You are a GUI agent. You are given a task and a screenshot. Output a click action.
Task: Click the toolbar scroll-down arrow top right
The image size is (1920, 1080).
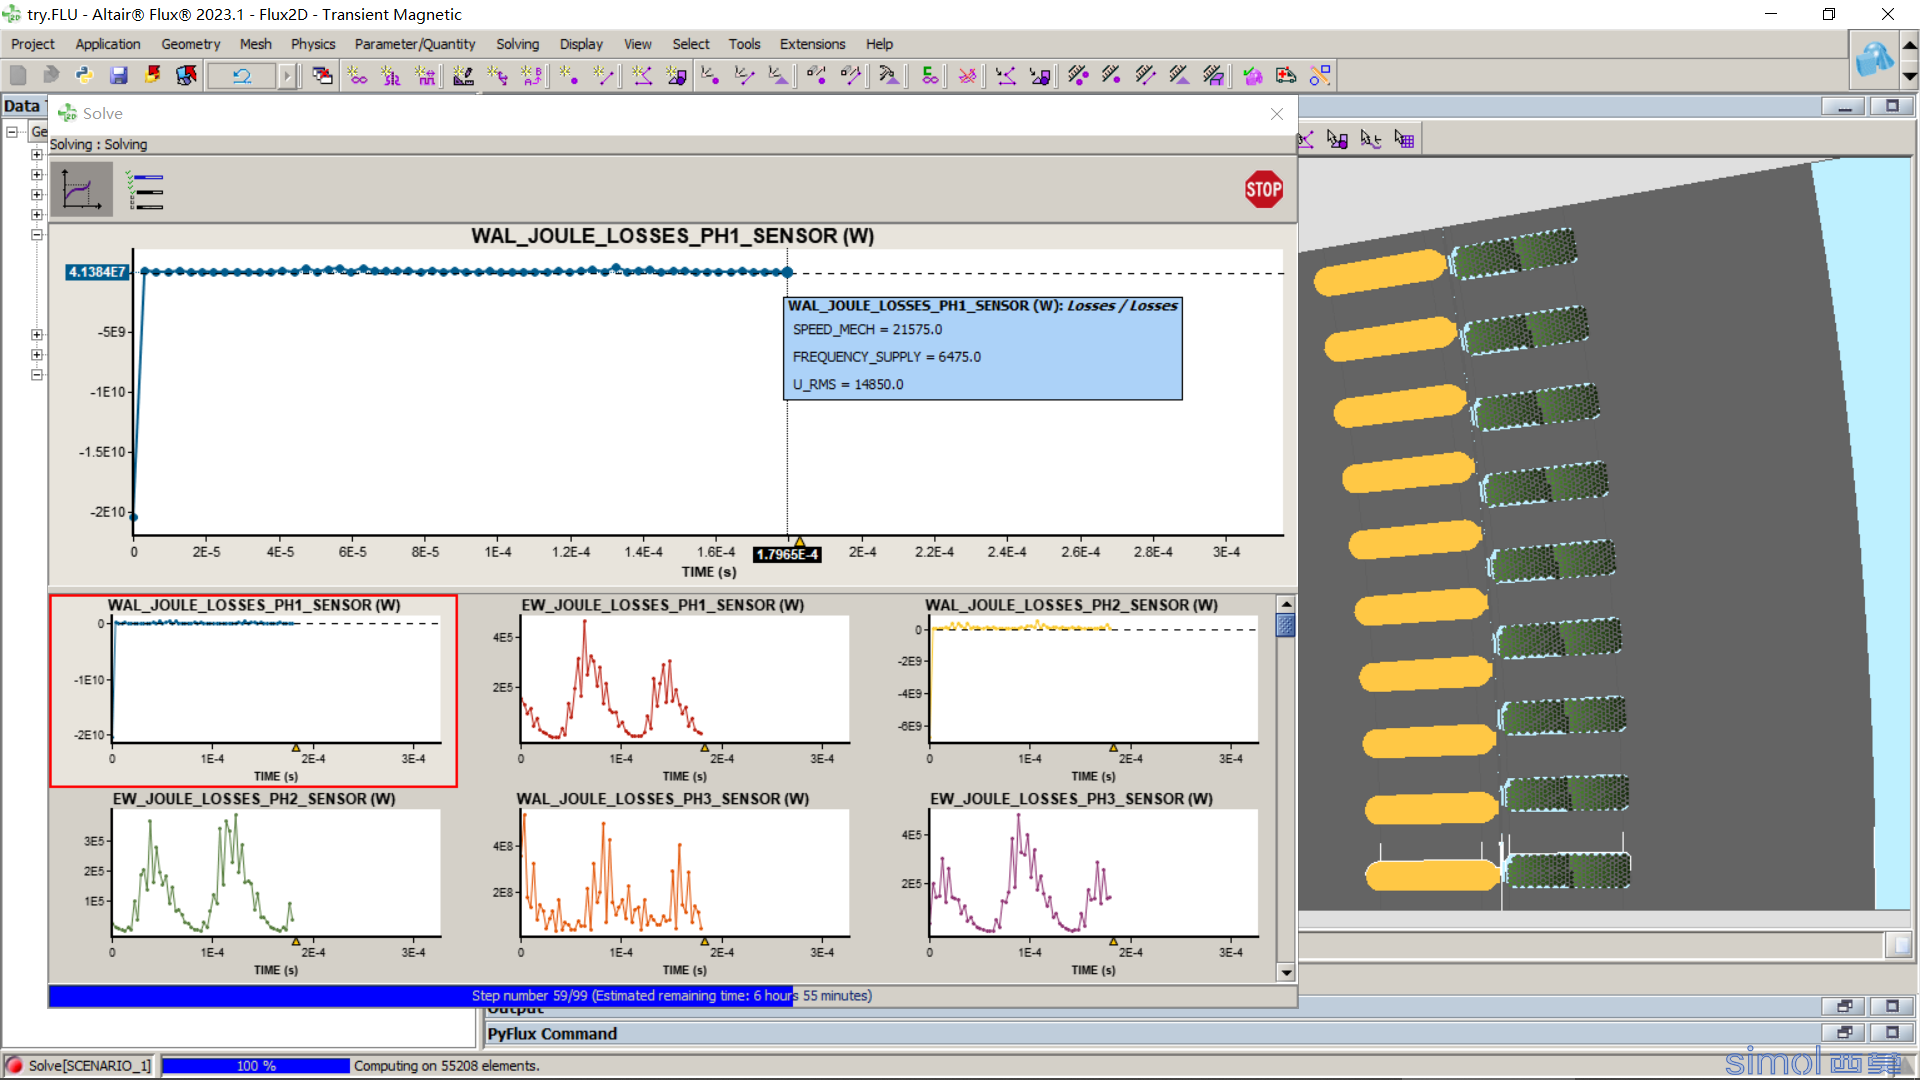(x=1909, y=76)
